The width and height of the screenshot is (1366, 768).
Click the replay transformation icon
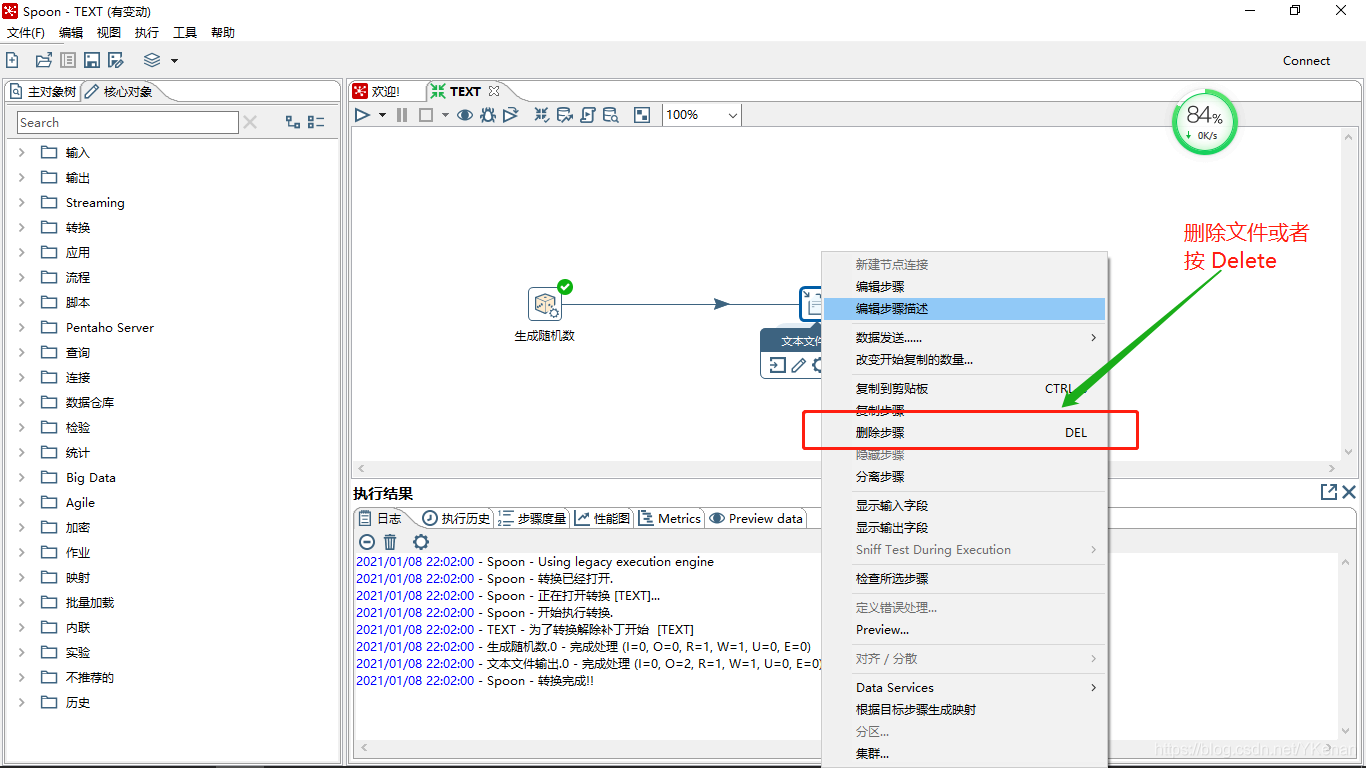pyautogui.click(x=511, y=115)
